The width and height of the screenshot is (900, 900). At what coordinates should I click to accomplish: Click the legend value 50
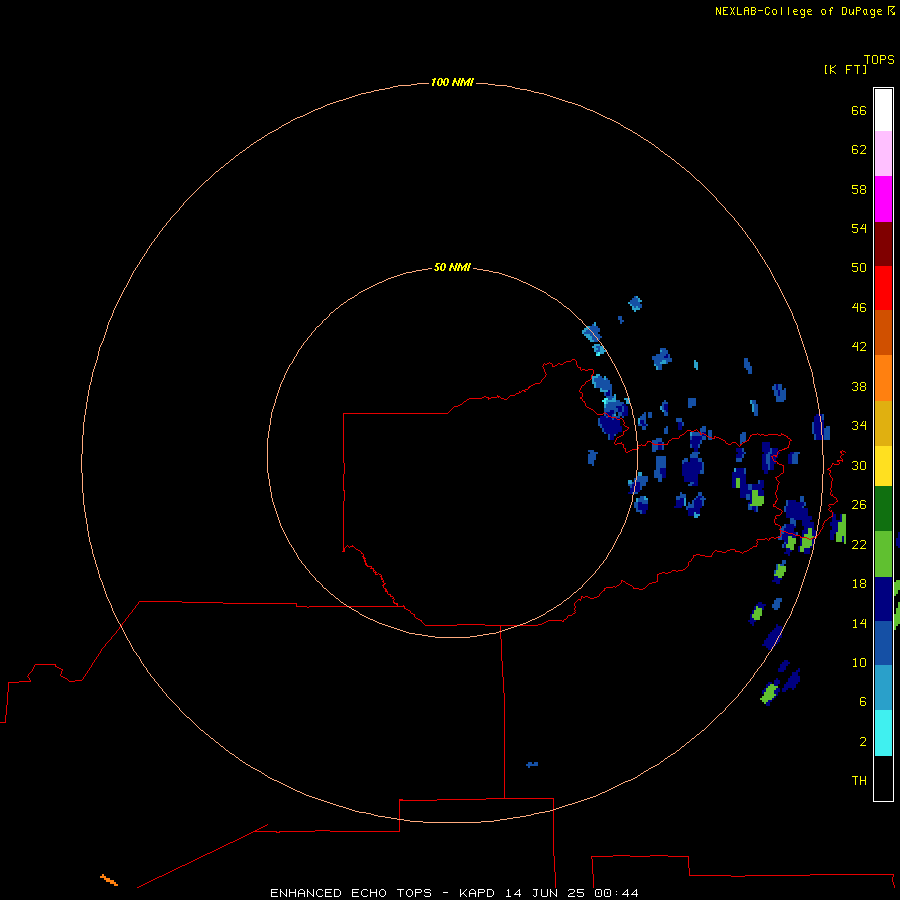859,267
